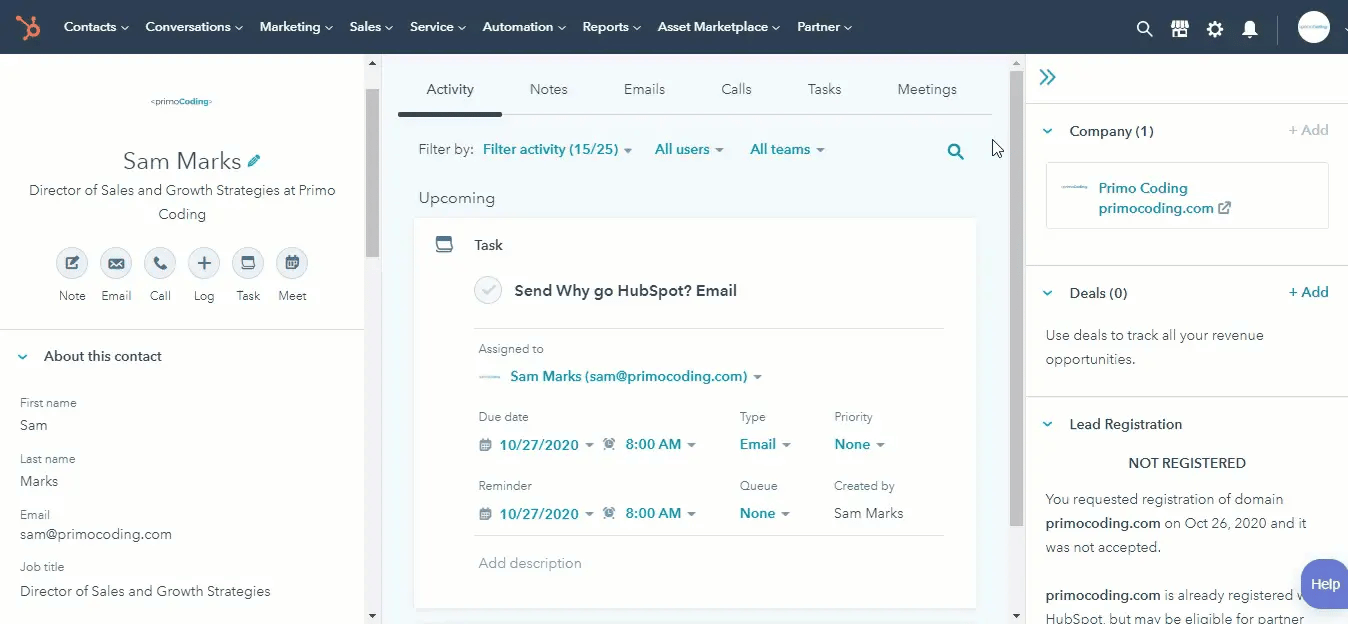Open the Marketing menu
This screenshot has height=624, width=1348.
pos(296,27)
